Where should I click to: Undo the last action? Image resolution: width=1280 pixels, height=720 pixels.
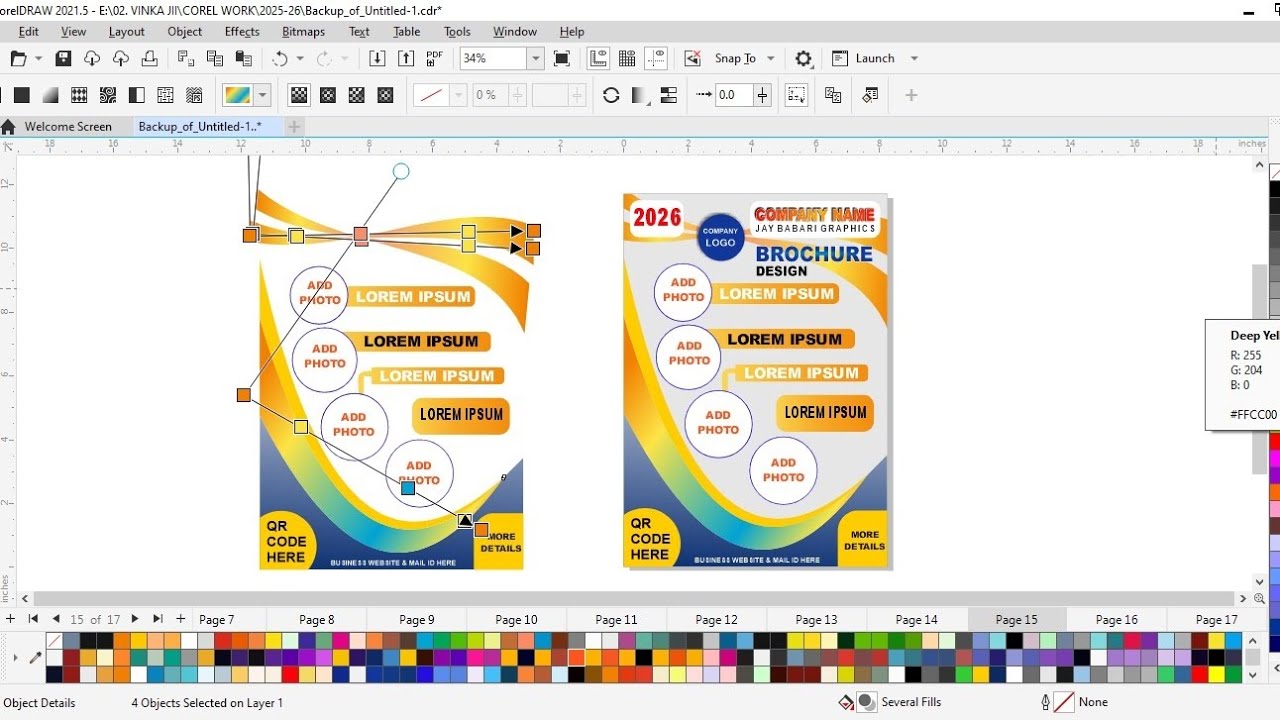click(x=280, y=58)
